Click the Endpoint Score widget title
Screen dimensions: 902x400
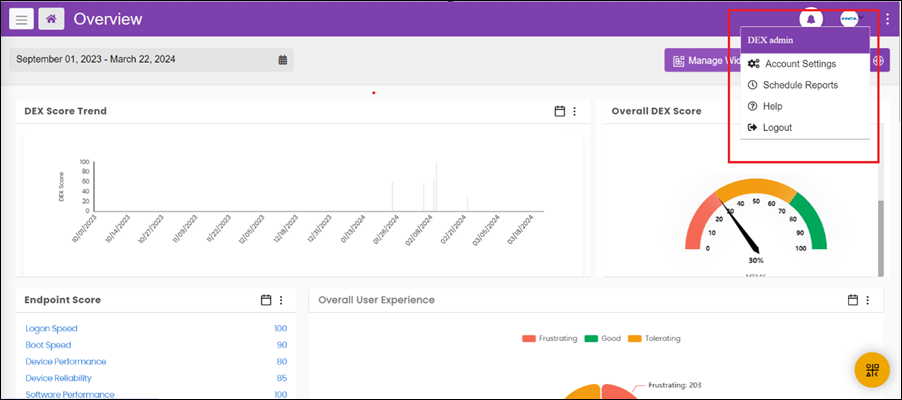pos(63,300)
